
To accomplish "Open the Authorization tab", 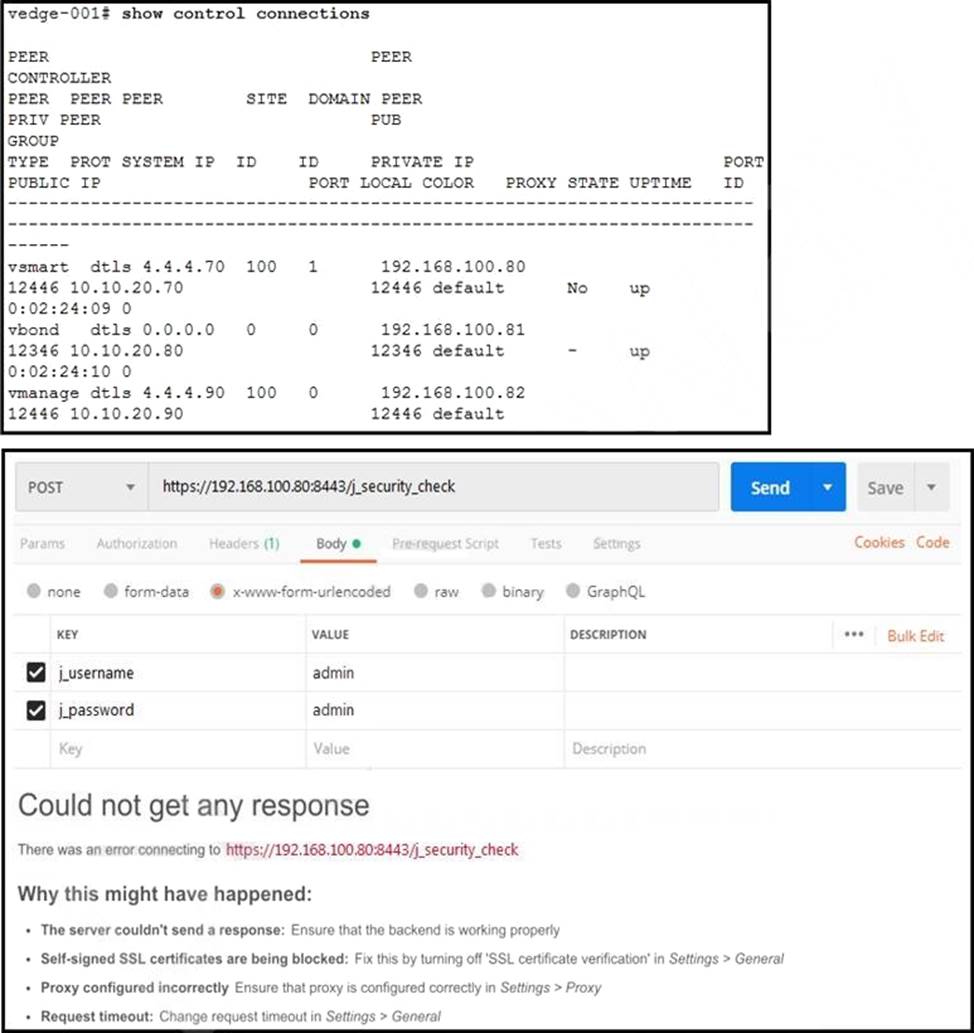I will pos(137,543).
